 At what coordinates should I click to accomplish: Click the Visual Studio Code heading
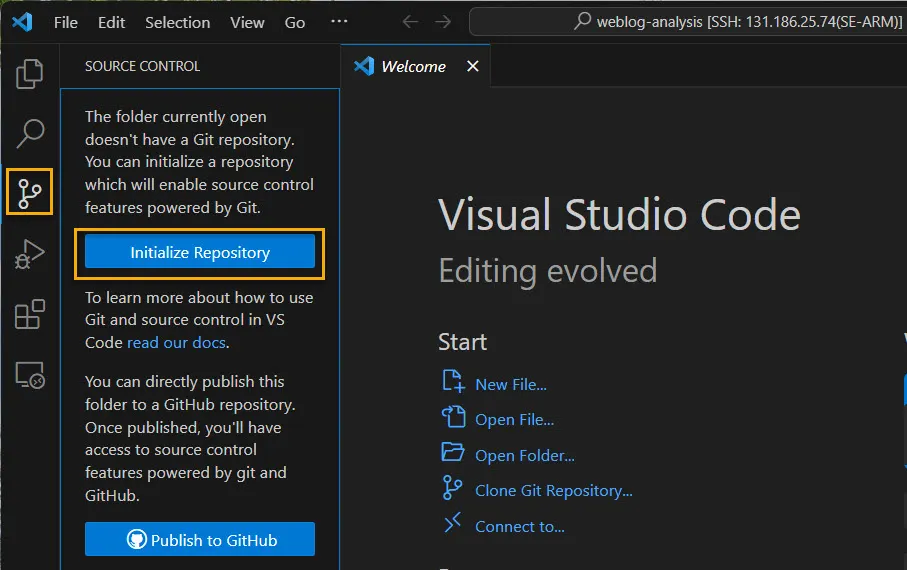point(619,215)
